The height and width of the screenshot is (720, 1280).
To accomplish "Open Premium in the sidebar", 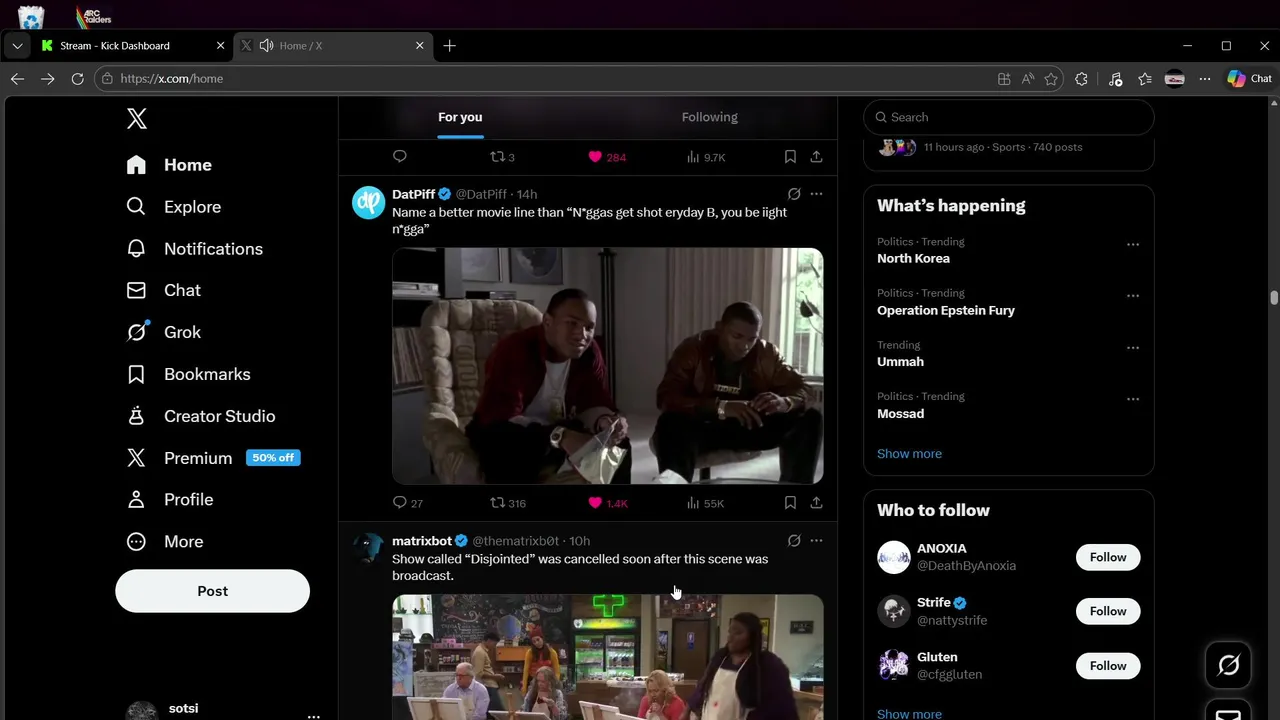I will point(213,458).
